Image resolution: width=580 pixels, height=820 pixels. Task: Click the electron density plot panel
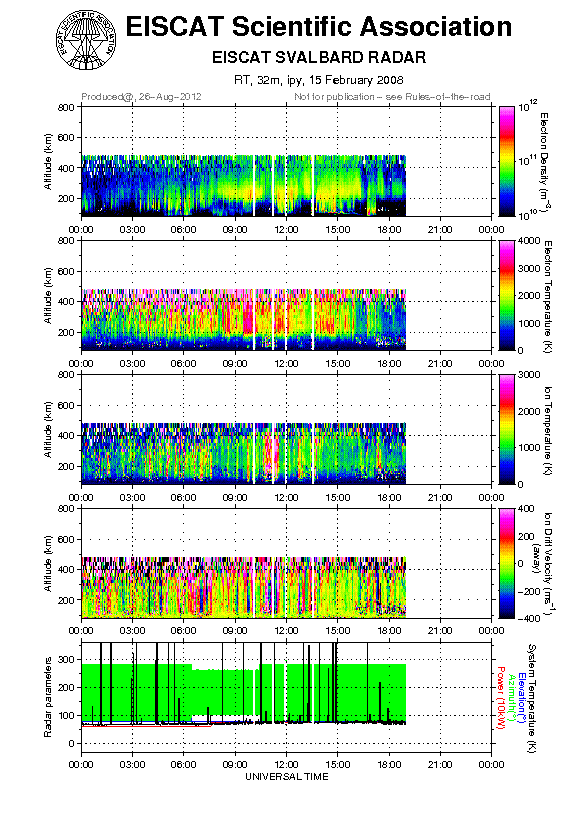[x=286, y=161]
